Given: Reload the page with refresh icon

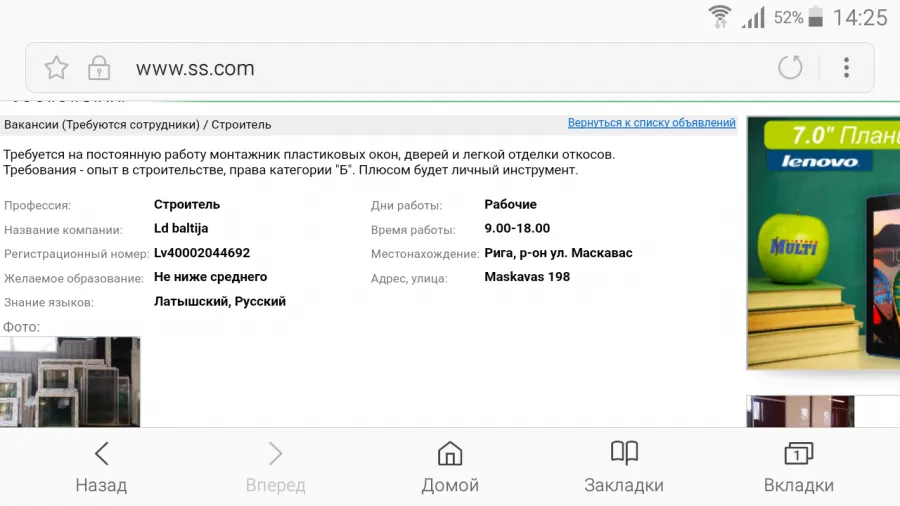Looking at the screenshot, I should click(790, 67).
